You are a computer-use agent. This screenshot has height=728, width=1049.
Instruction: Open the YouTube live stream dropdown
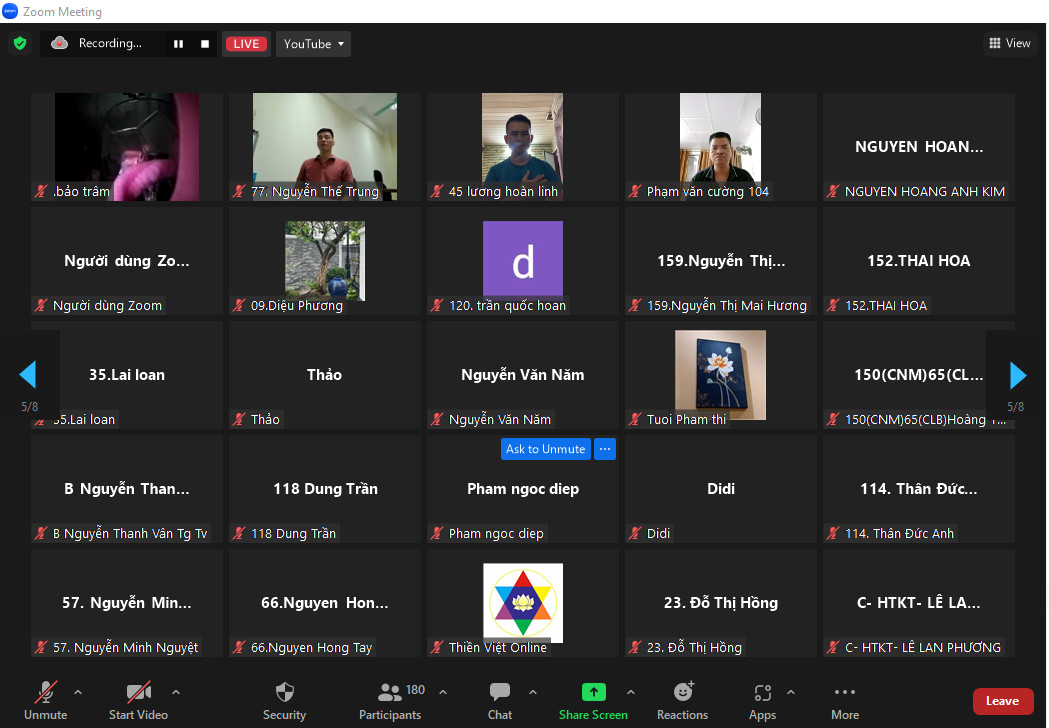click(x=313, y=44)
